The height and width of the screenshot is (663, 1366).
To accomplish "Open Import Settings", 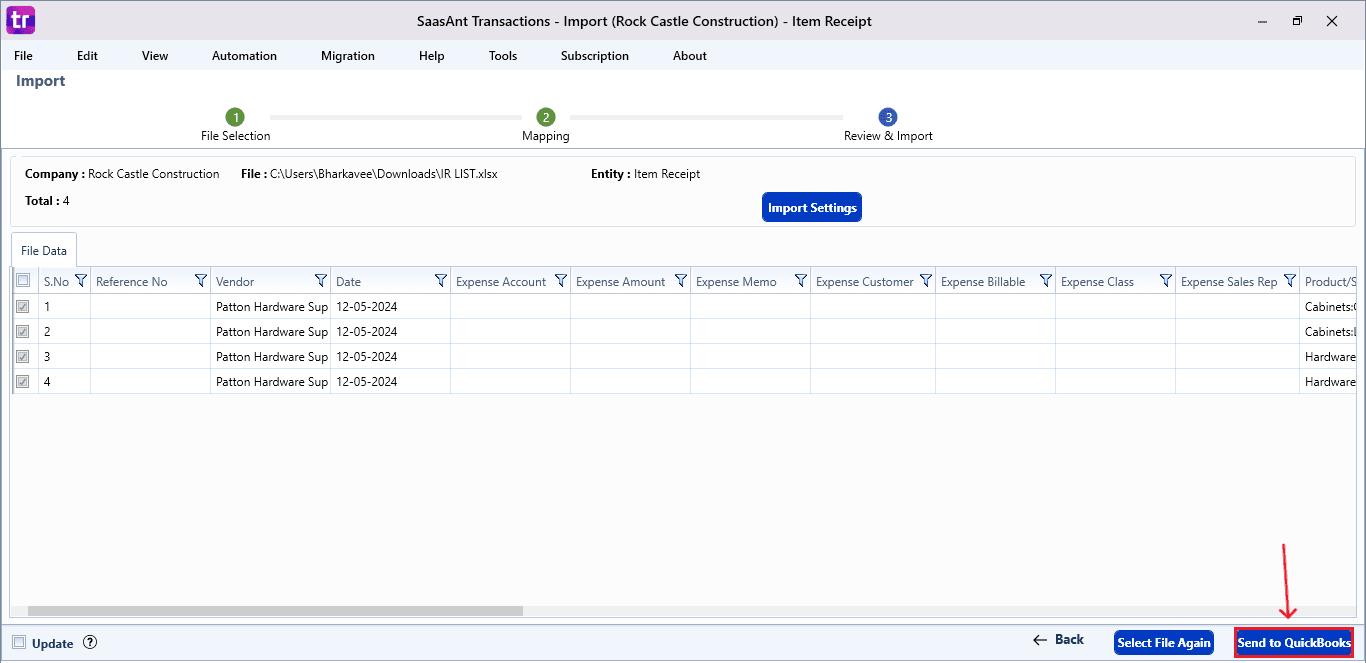I will (x=812, y=208).
